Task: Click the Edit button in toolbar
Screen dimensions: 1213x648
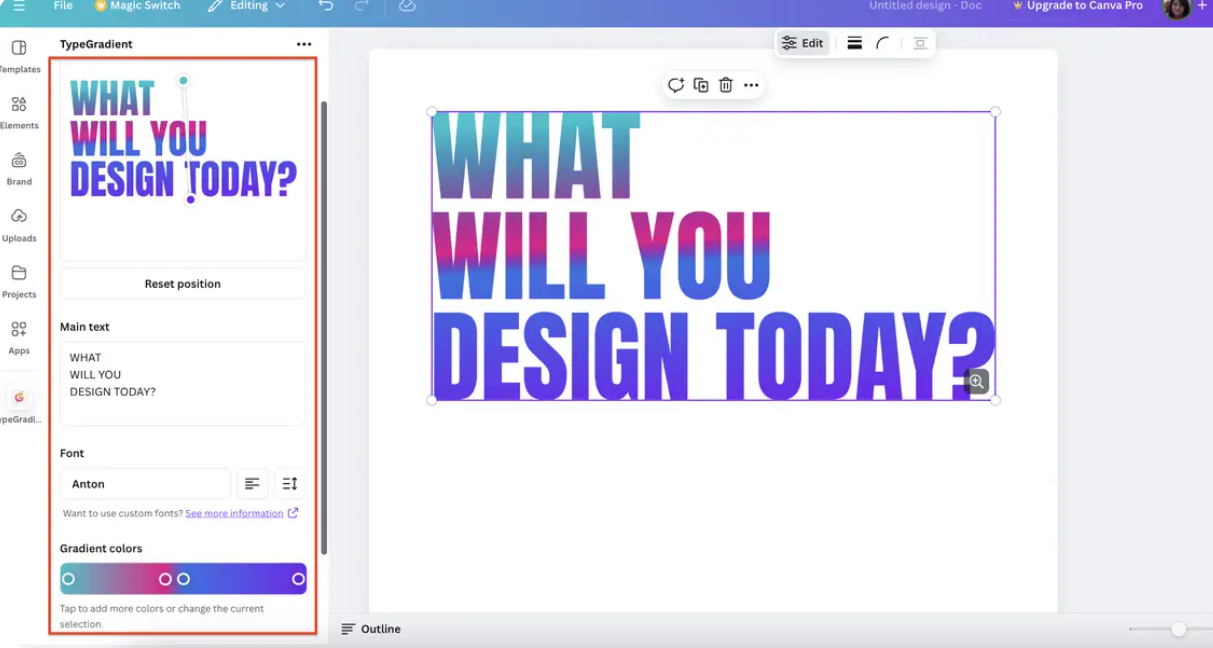Action: click(803, 43)
